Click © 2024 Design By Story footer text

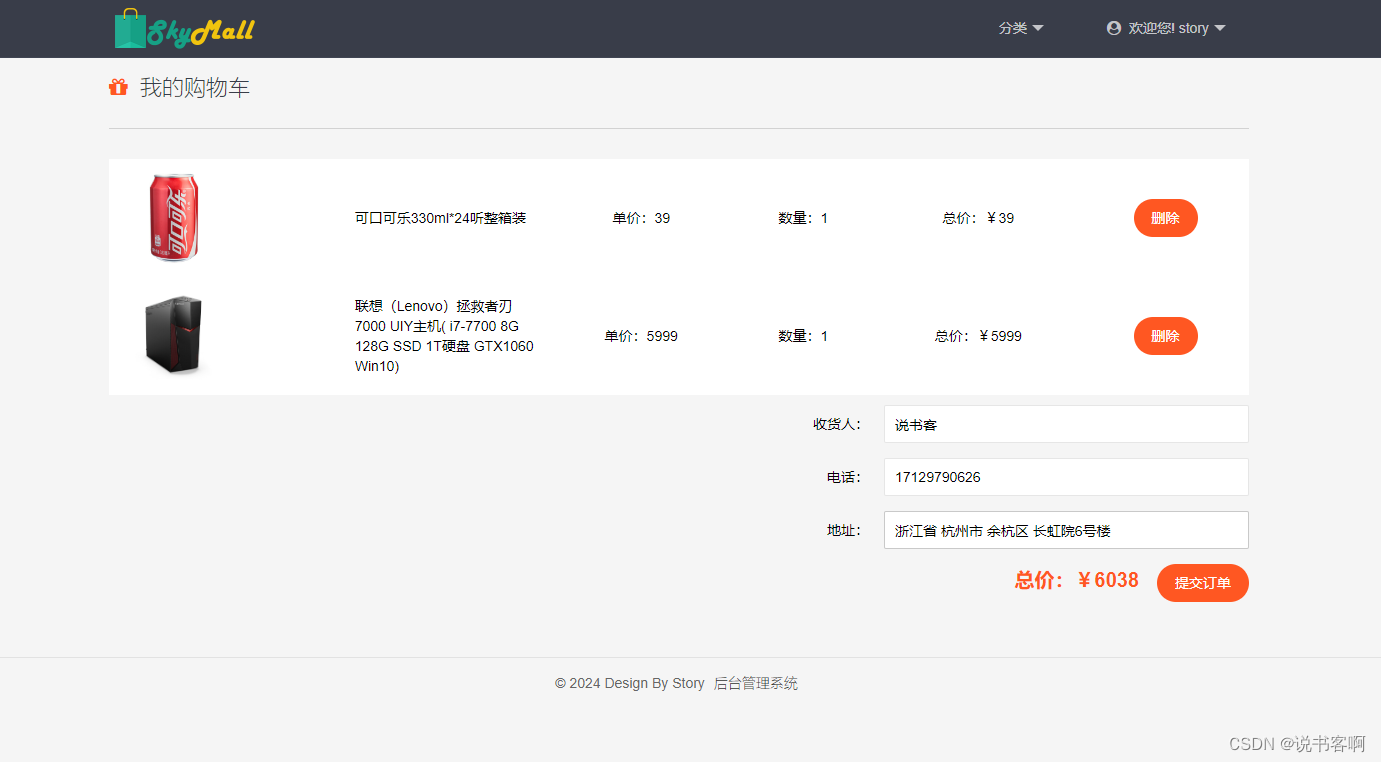click(x=630, y=684)
